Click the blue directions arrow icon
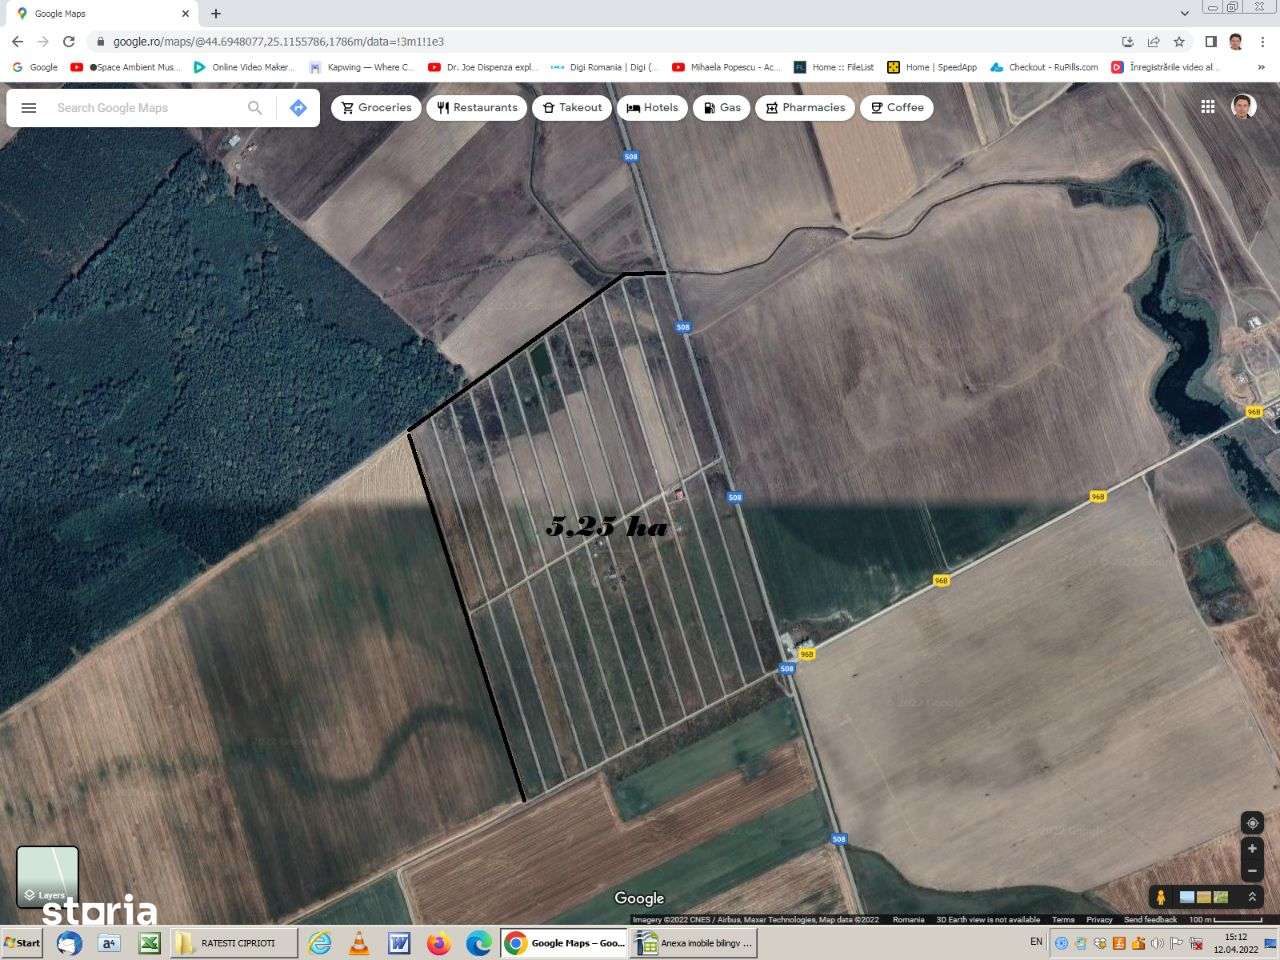The width and height of the screenshot is (1280, 960). pyautogui.click(x=298, y=107)
